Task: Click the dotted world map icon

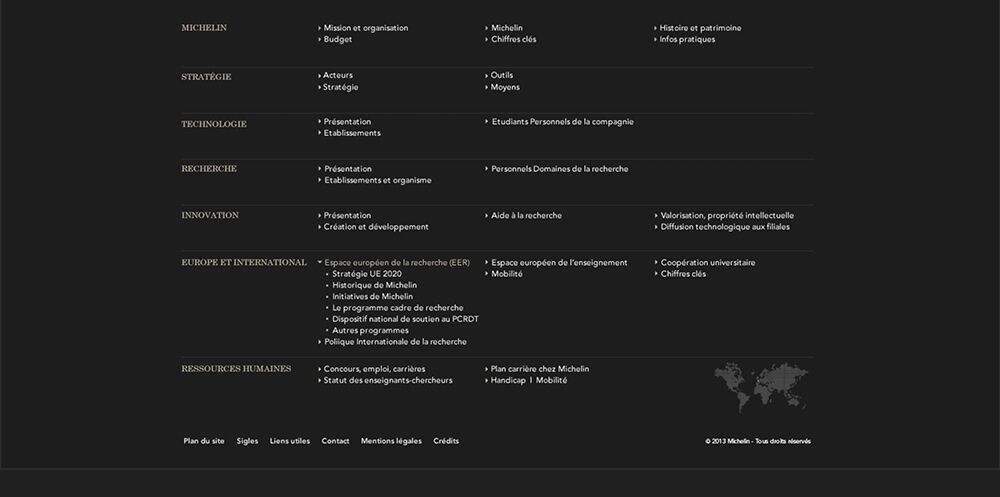Action: 761,387
